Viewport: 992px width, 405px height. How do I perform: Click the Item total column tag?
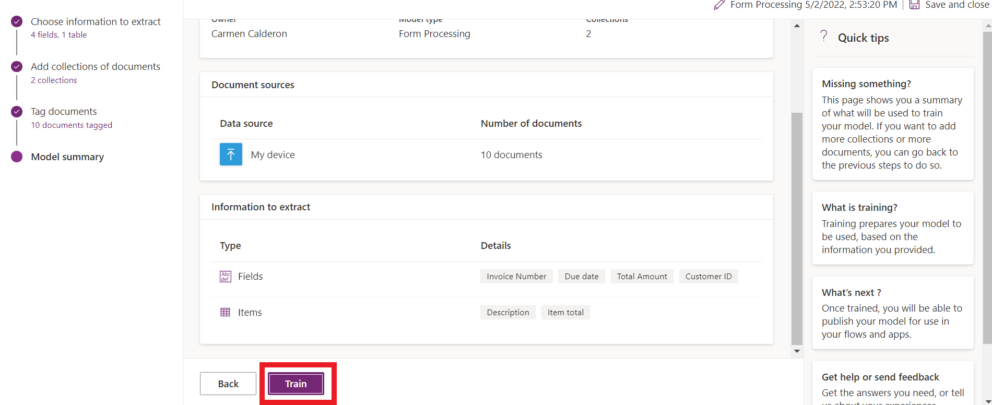[567, 312]
